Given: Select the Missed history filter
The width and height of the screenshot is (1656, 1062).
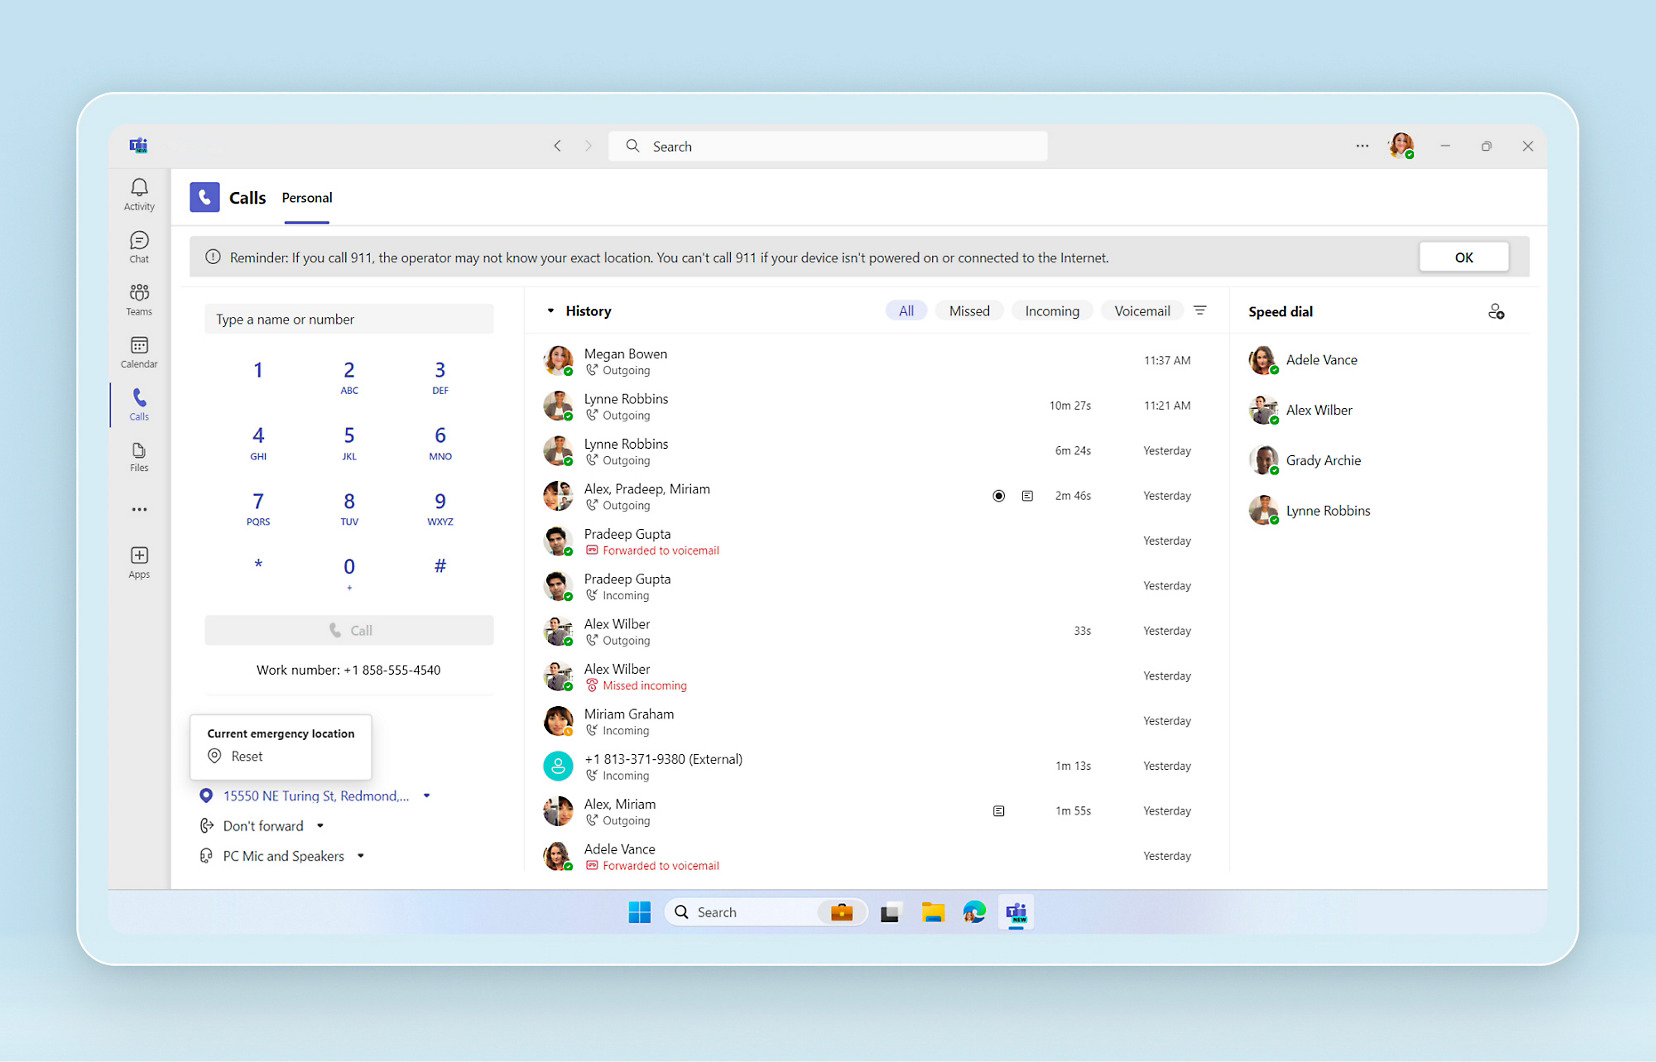Looking at the screenshot, I should click(x=968, y=311).
